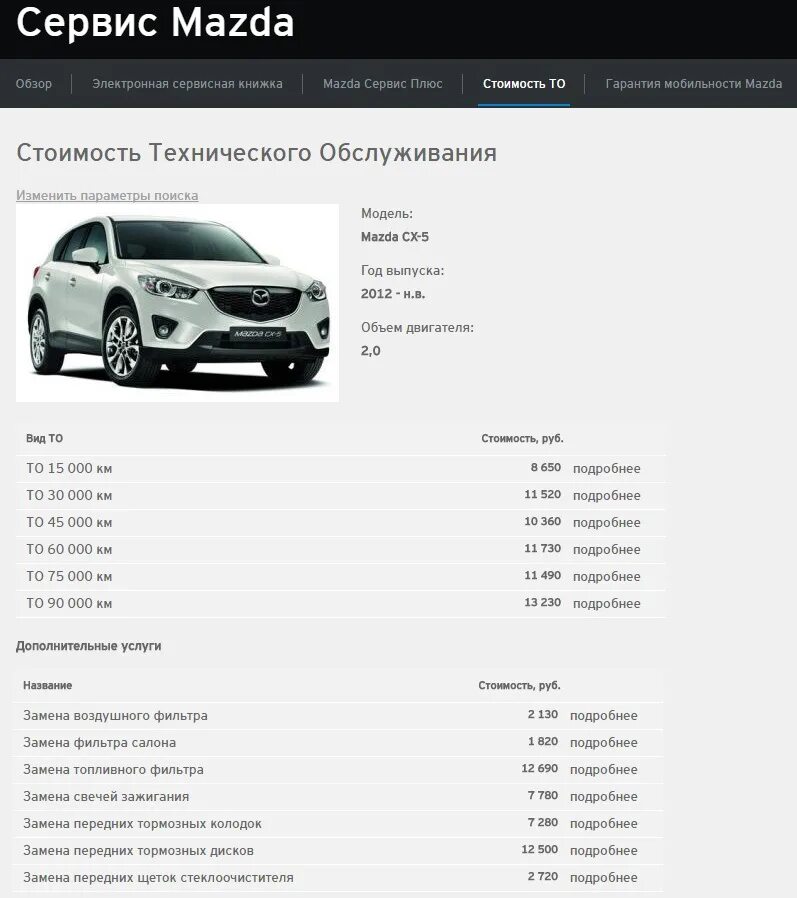
Task: Click the ТО 15 000 км row label
Action: (69, 468)
